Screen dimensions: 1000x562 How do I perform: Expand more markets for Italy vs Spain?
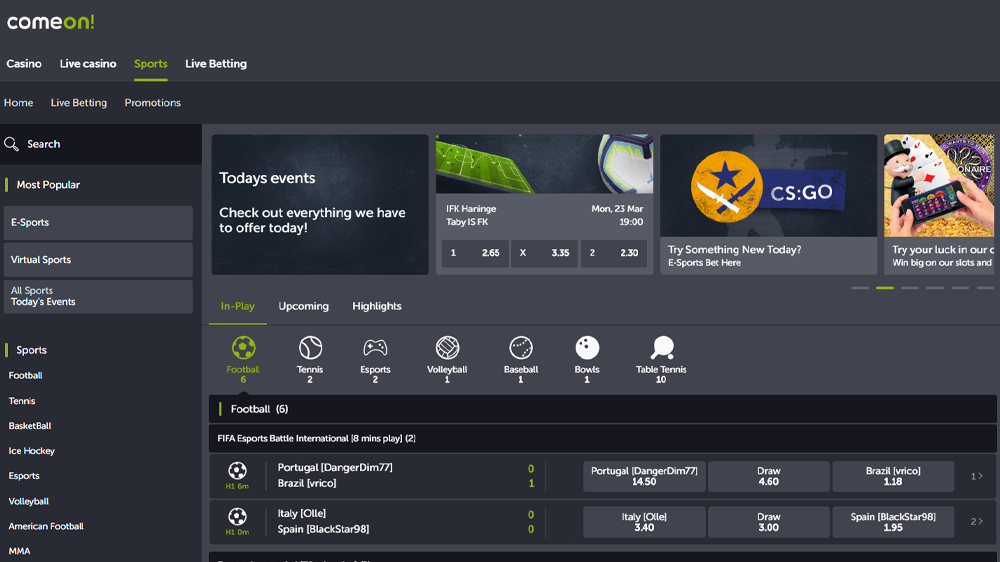(x=976, y=522)
